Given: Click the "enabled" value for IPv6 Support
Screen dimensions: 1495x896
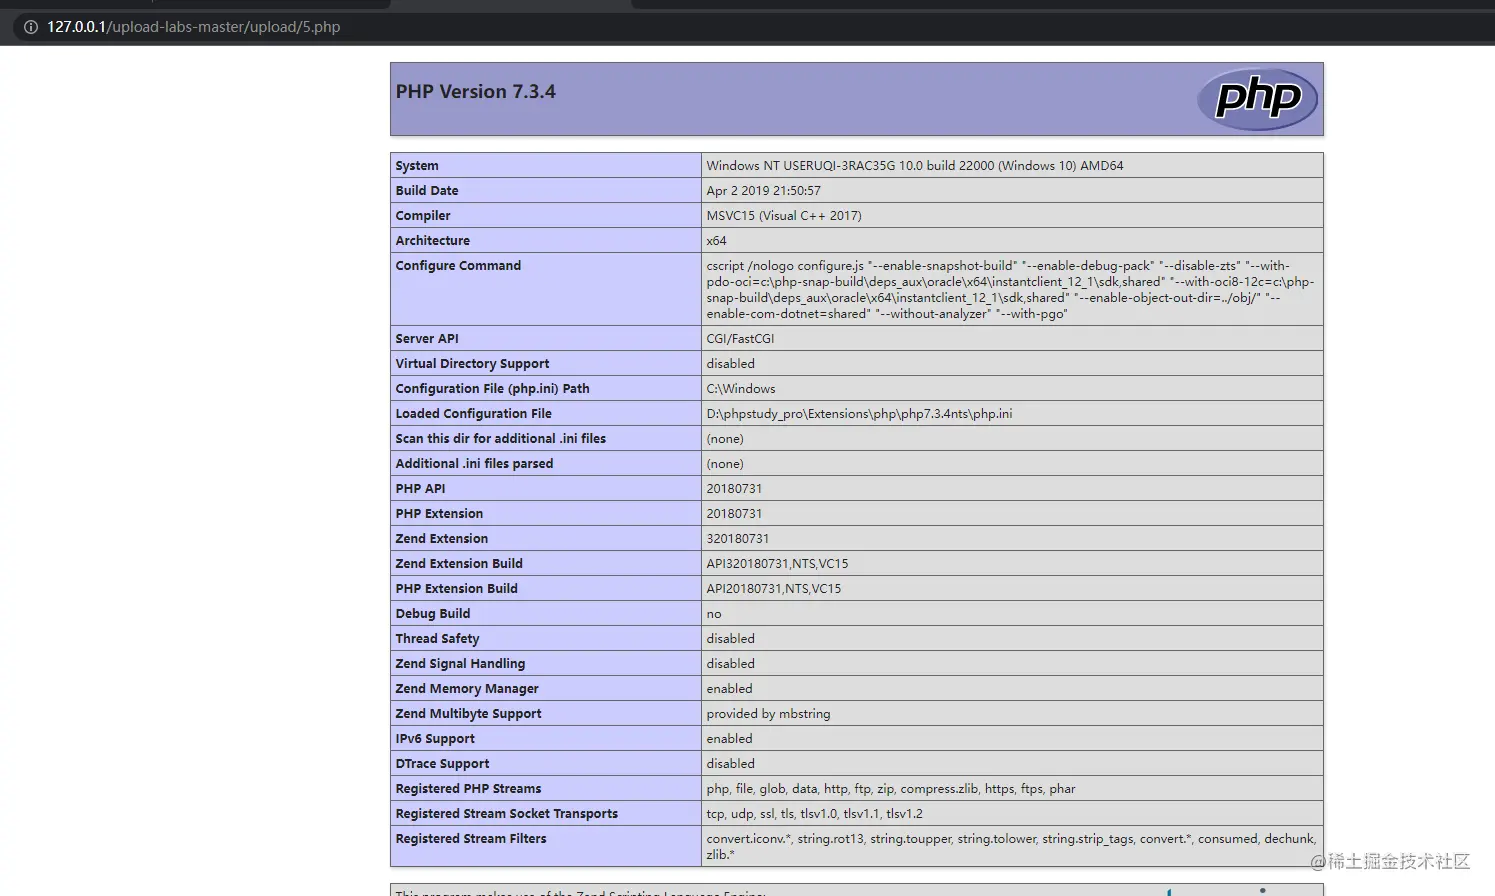Looking at the screenshot, I should click(729, 739).
